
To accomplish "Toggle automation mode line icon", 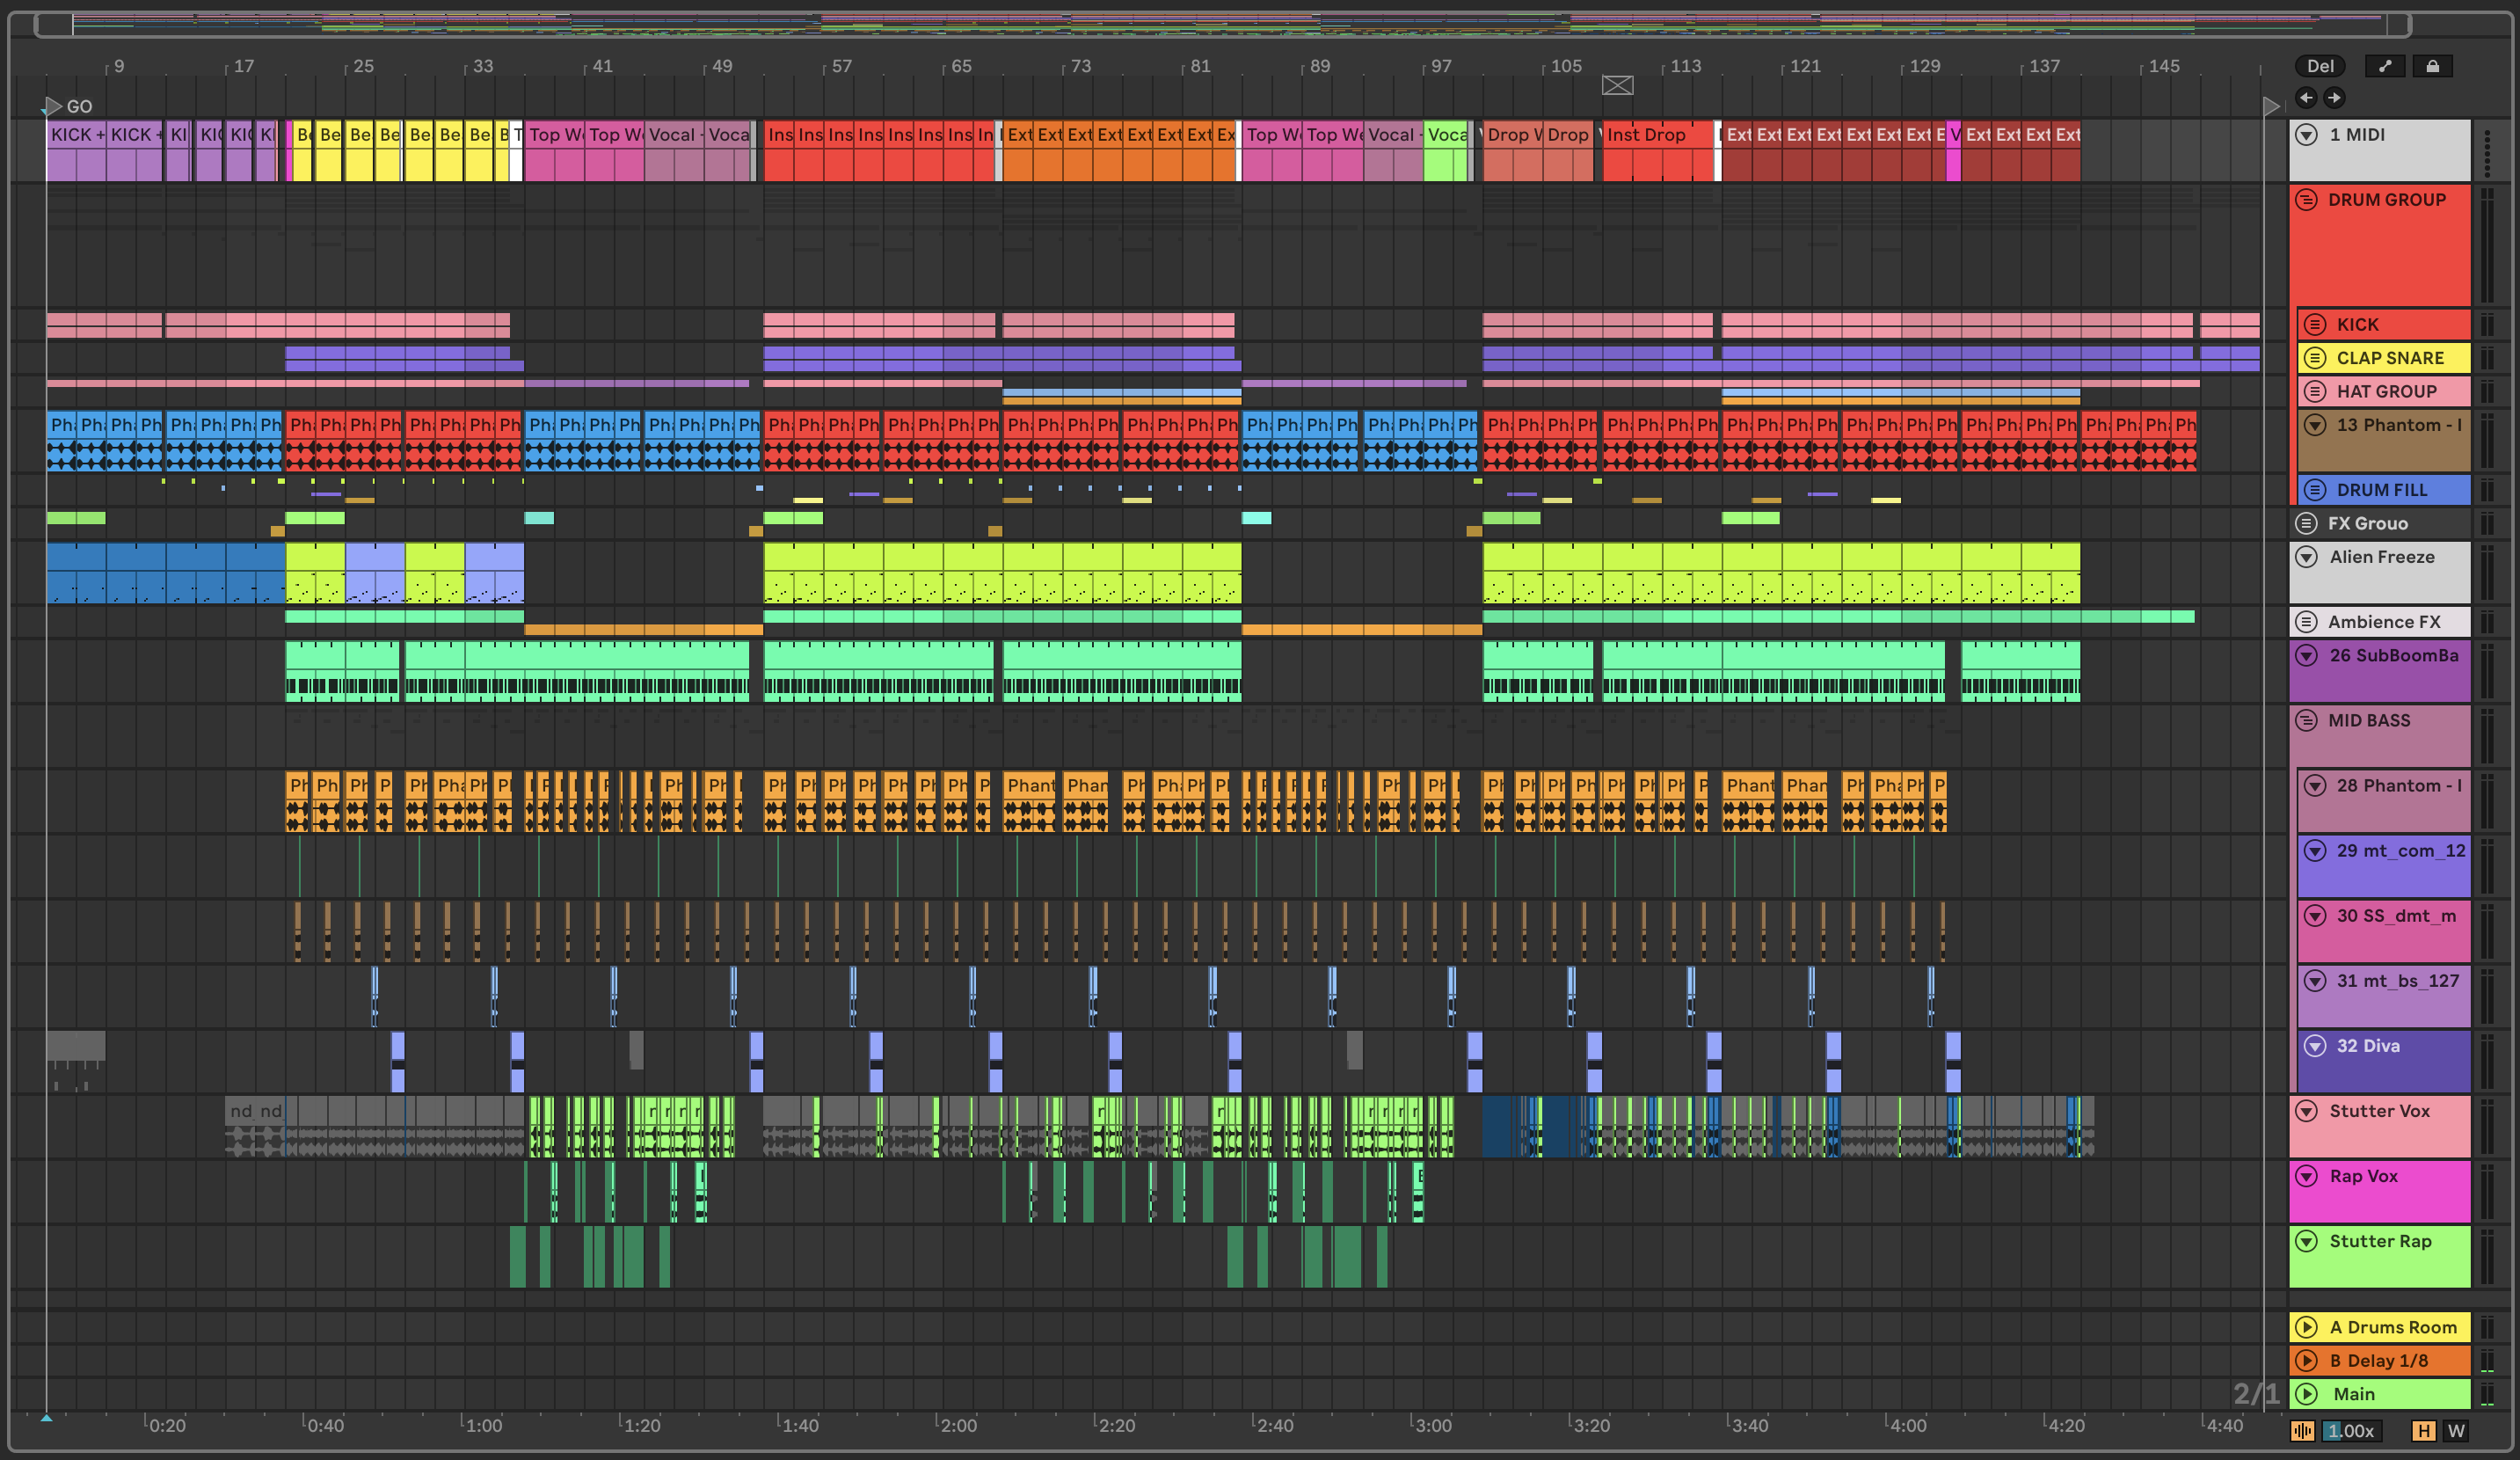I will tap(2385, 66).
